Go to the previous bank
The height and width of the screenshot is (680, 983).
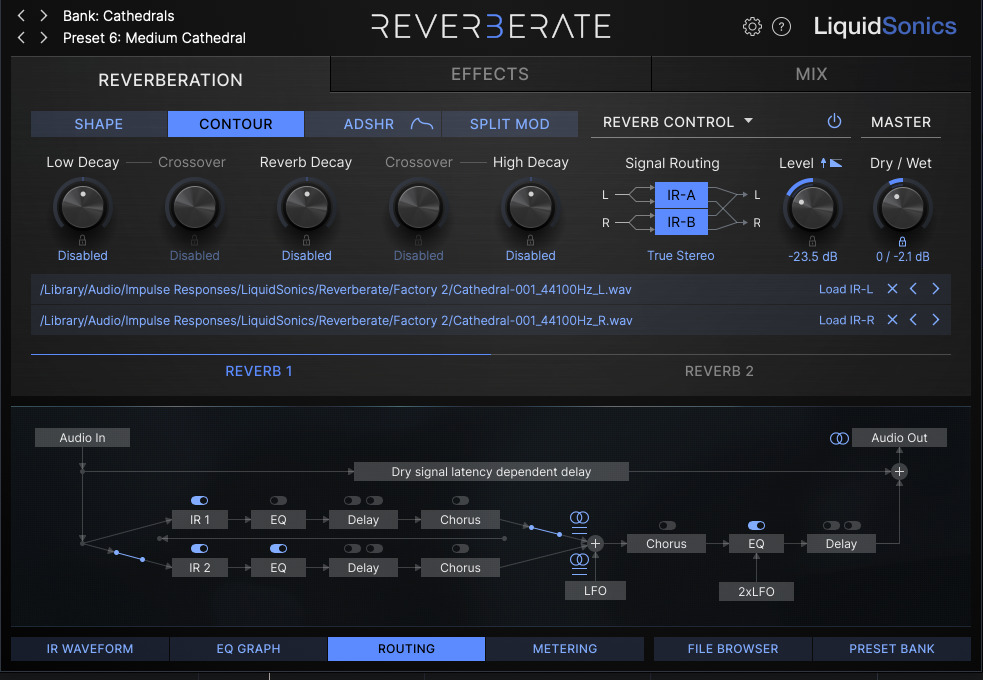[21, 15]
